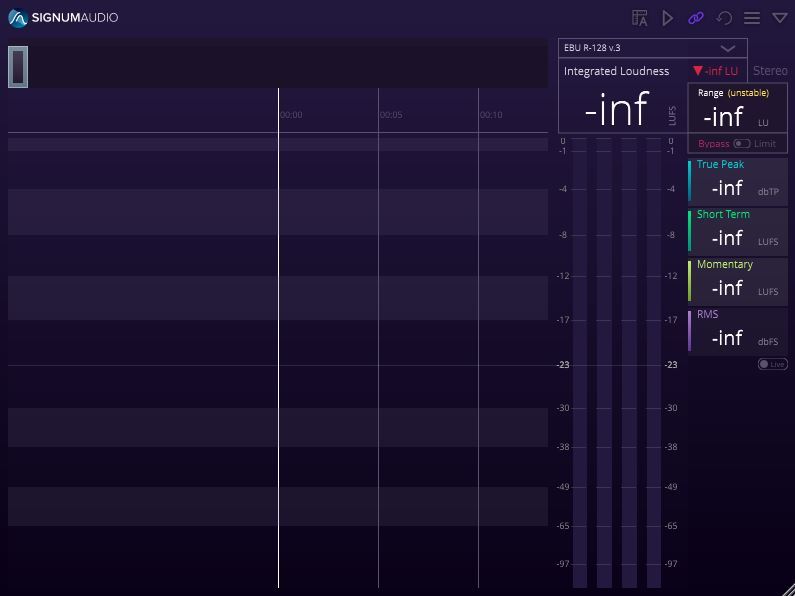Image resolution: width=795 pixels, height=596 pixels.
Task: Click the Stereo channel mode label
Action: 769,71
